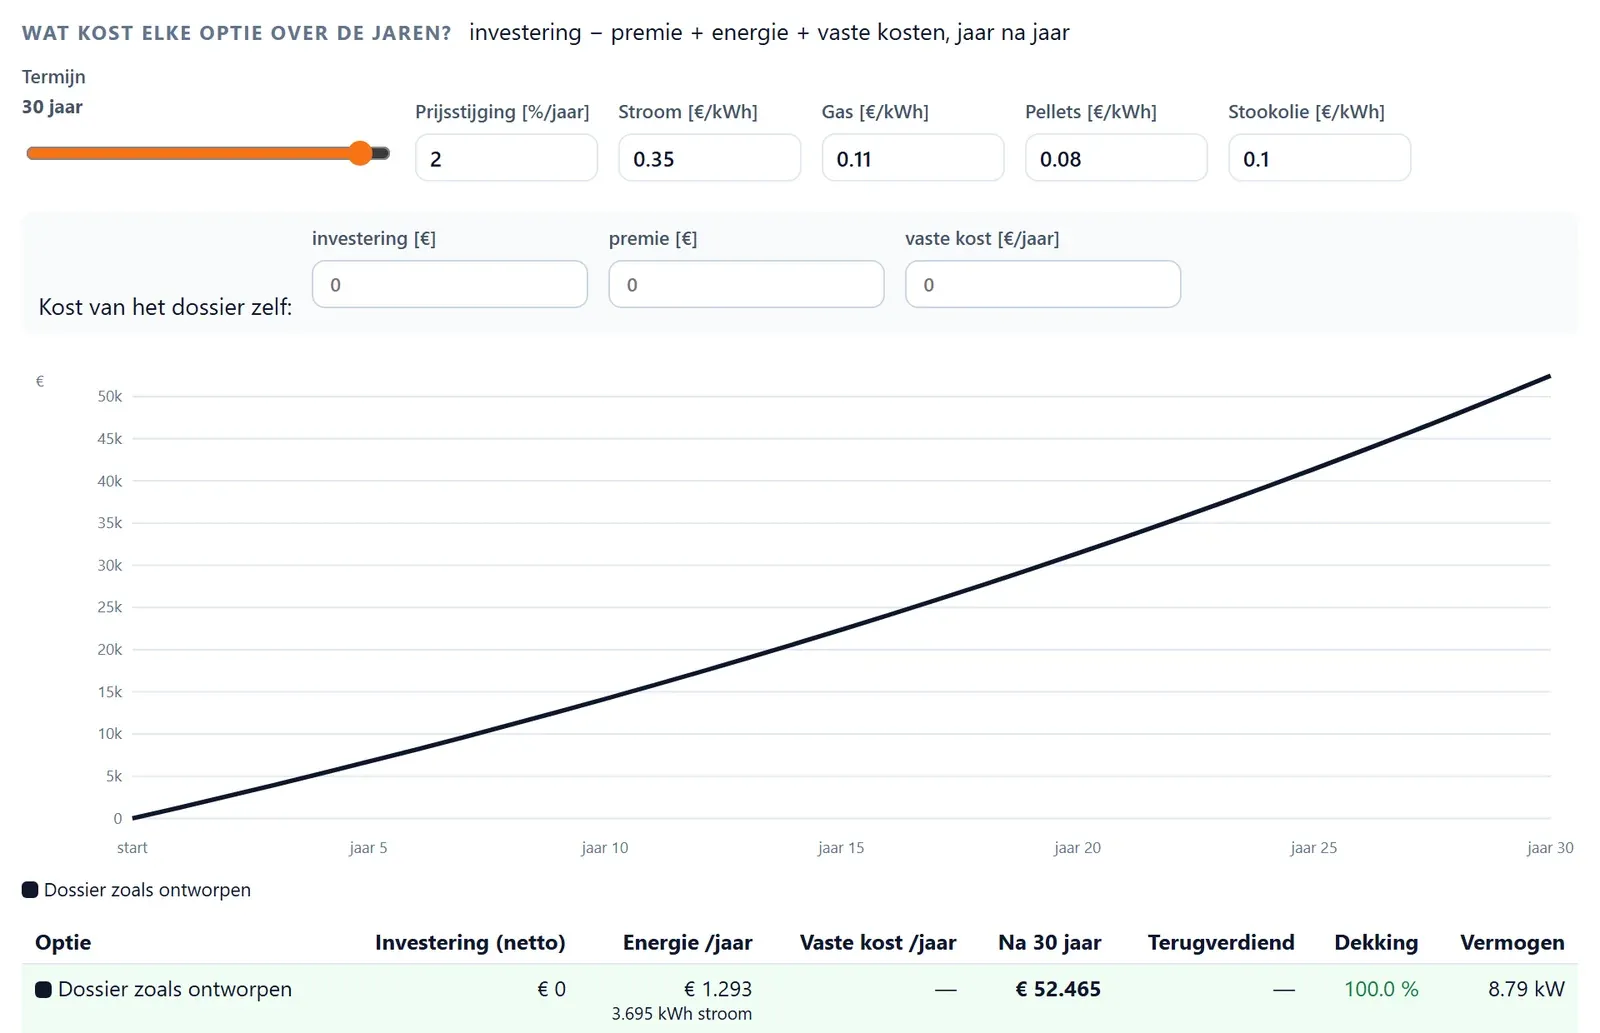Screen dimensions: 1600x1033
Task: Toggle the 'Dossier zoals ontworpen' chart legend
Action: click(137, 890)
